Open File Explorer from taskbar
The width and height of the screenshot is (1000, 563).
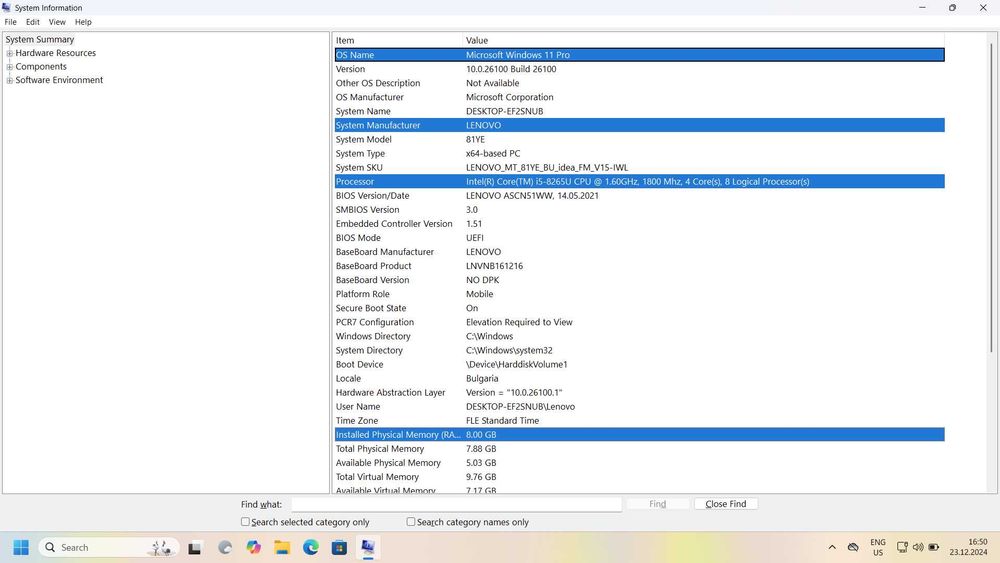[x=282, y=547]
